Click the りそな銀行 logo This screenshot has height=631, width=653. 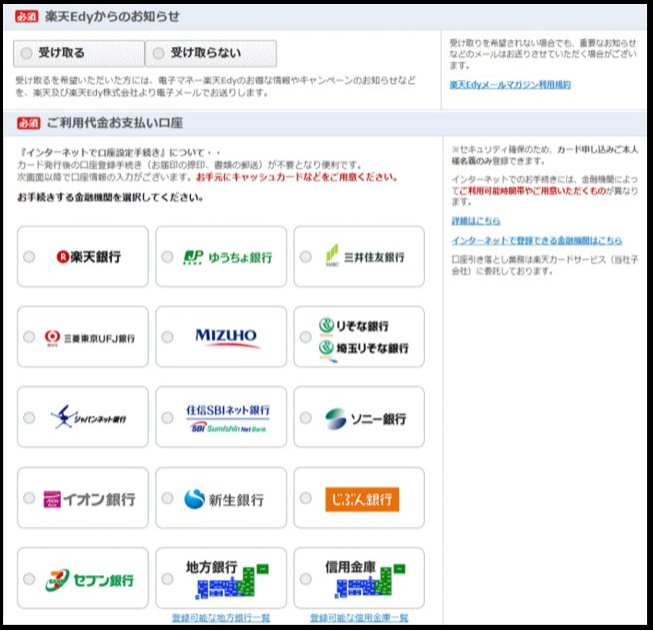tap(354, 325)
